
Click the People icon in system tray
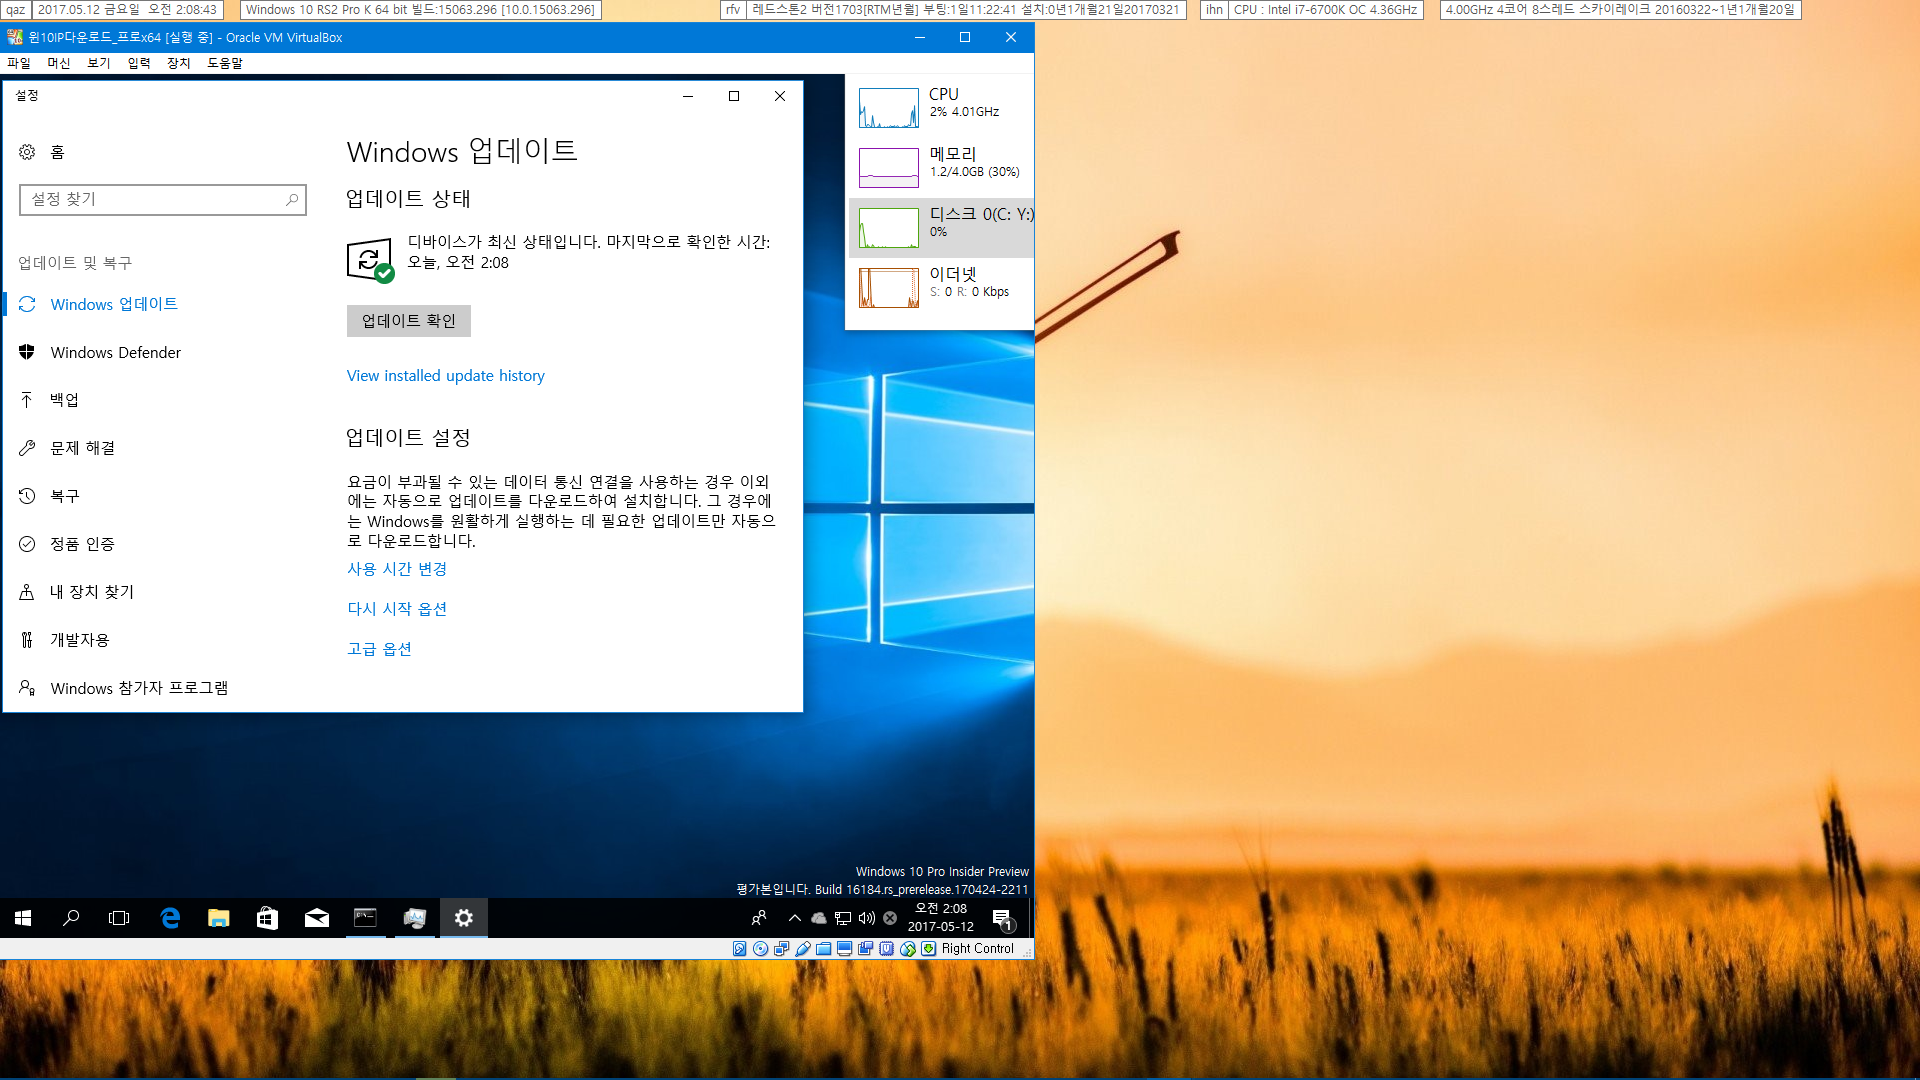[759, 918]
